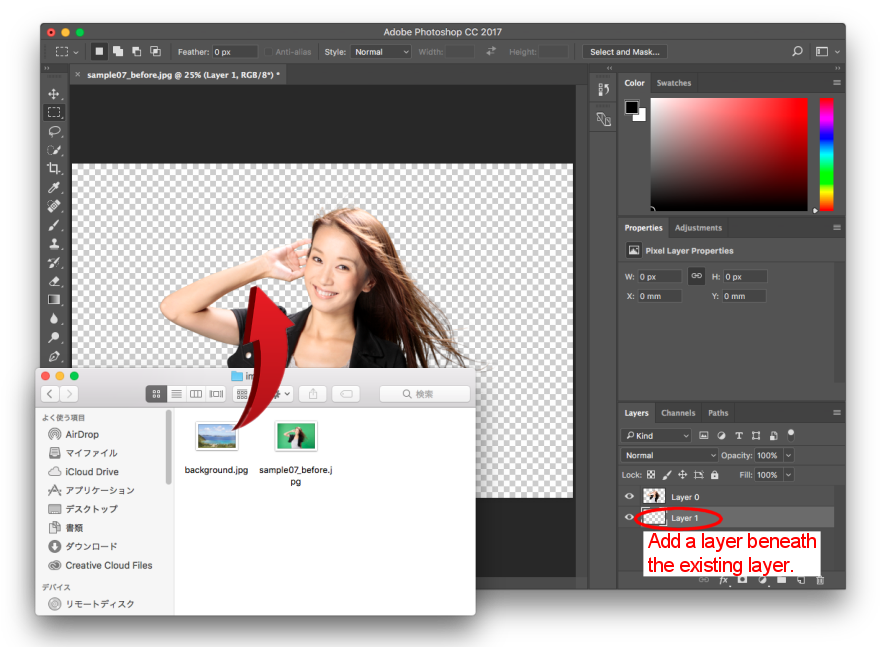Hide Layer 1 with eye icon
Image resolution: width=886 pixels, height=647 pixels.
(x=629, y=518)
